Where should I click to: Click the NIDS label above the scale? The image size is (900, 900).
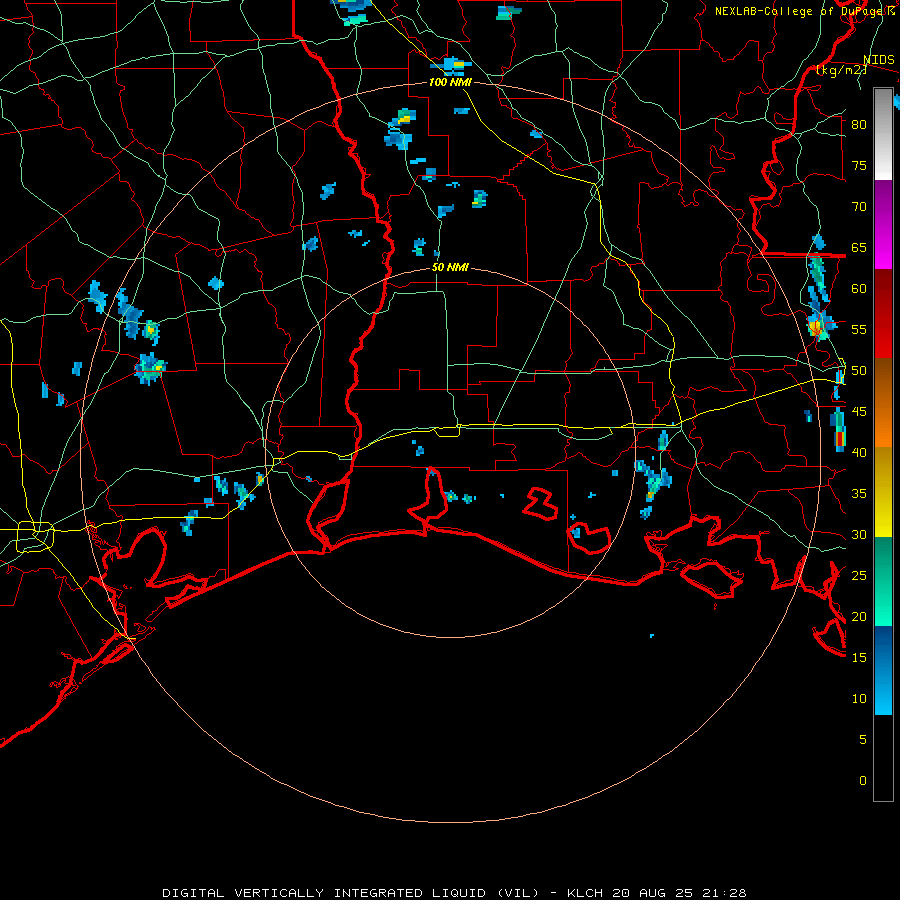point(879,60)
